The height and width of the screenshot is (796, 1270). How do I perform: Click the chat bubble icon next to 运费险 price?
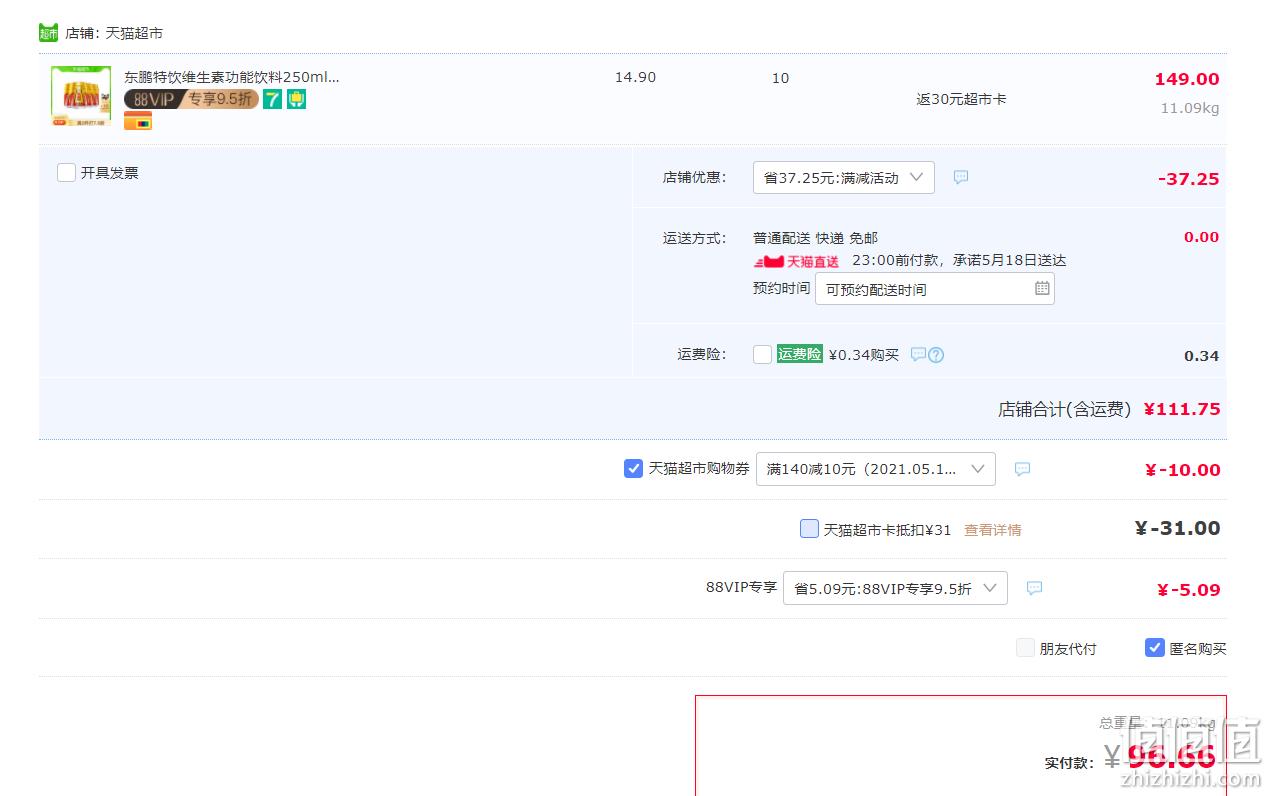918,354
